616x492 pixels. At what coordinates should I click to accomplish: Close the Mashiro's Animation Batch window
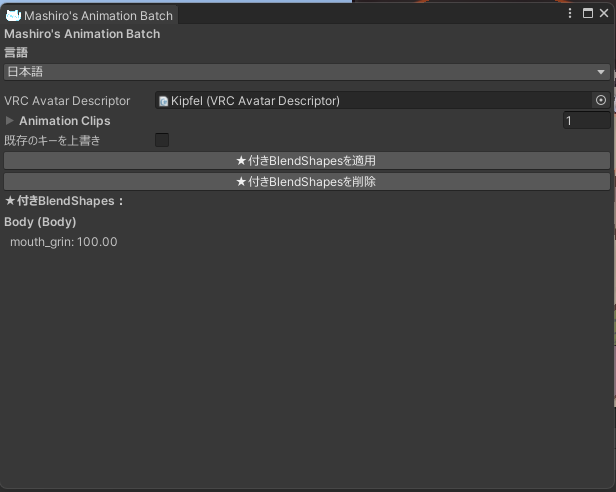(x=603, y=14)
